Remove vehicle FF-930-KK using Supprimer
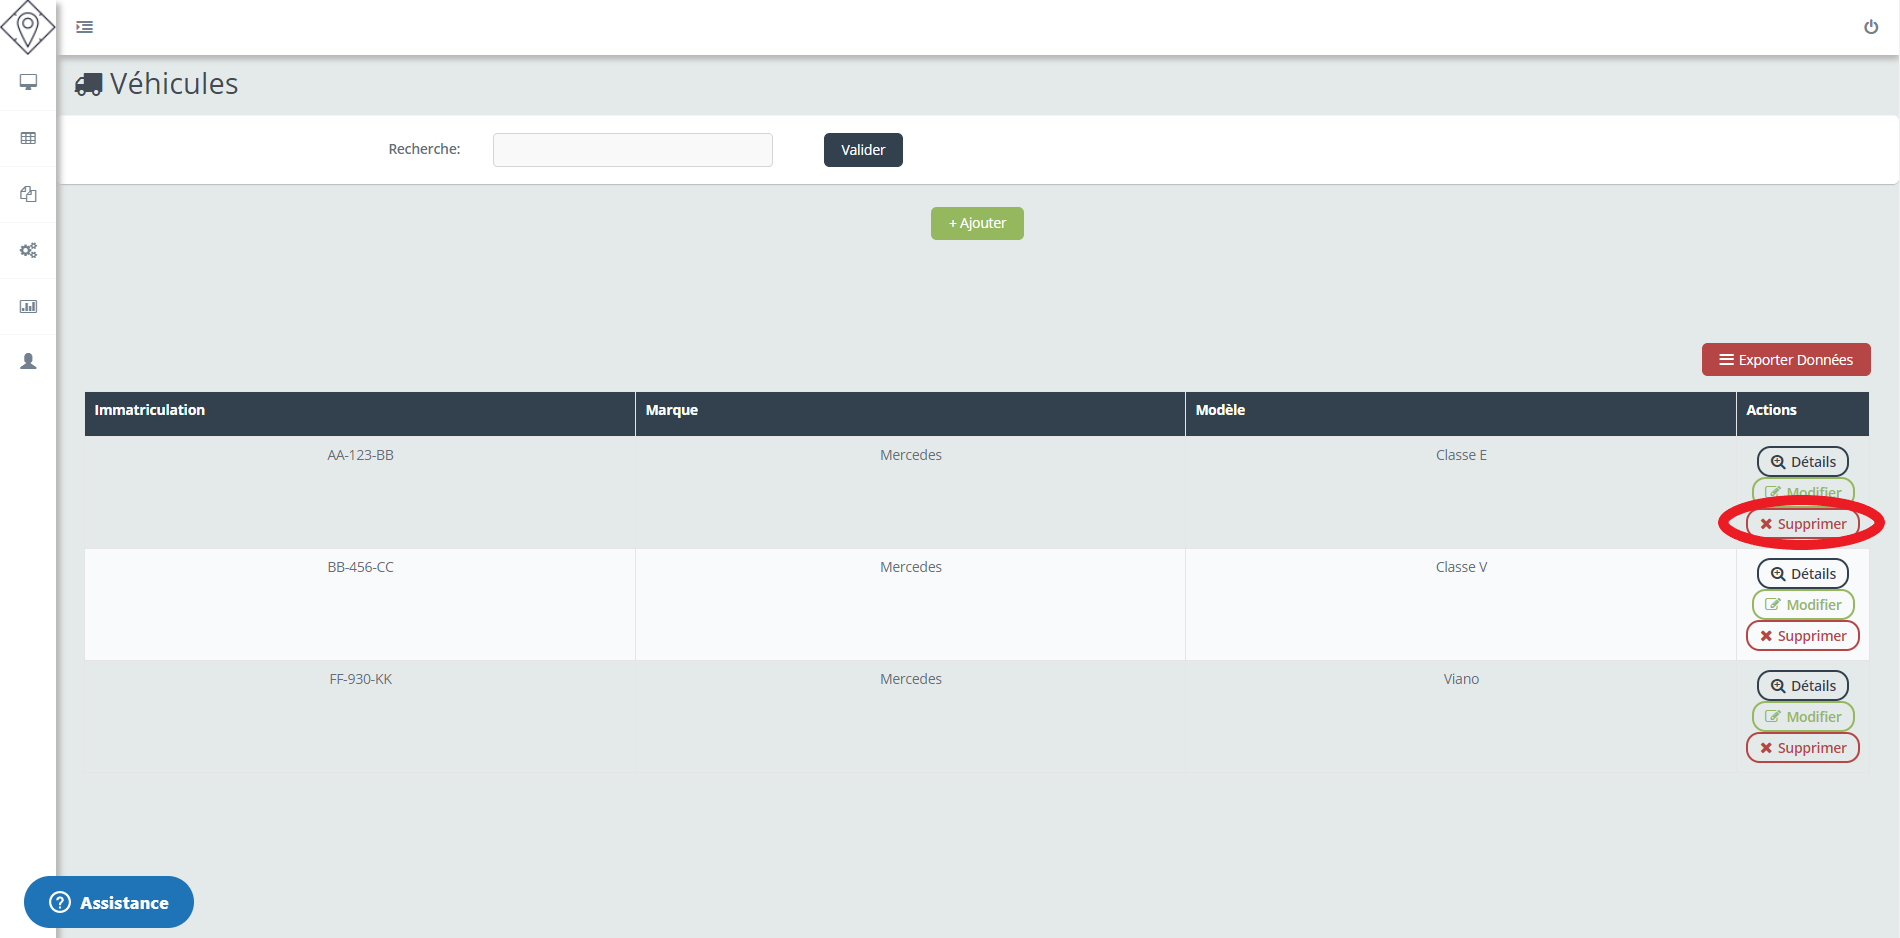 coord(1802,748)
